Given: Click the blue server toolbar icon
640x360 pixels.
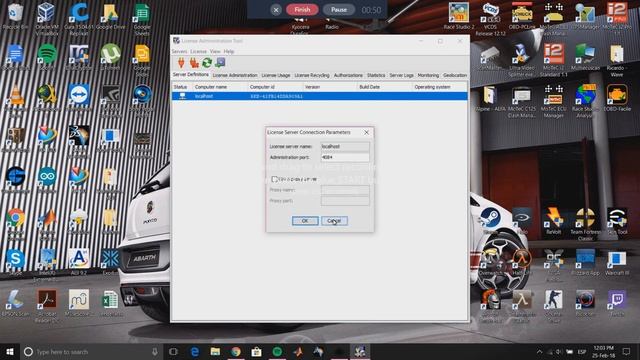Looking at the screenshot, I should [x=220, y=63].
